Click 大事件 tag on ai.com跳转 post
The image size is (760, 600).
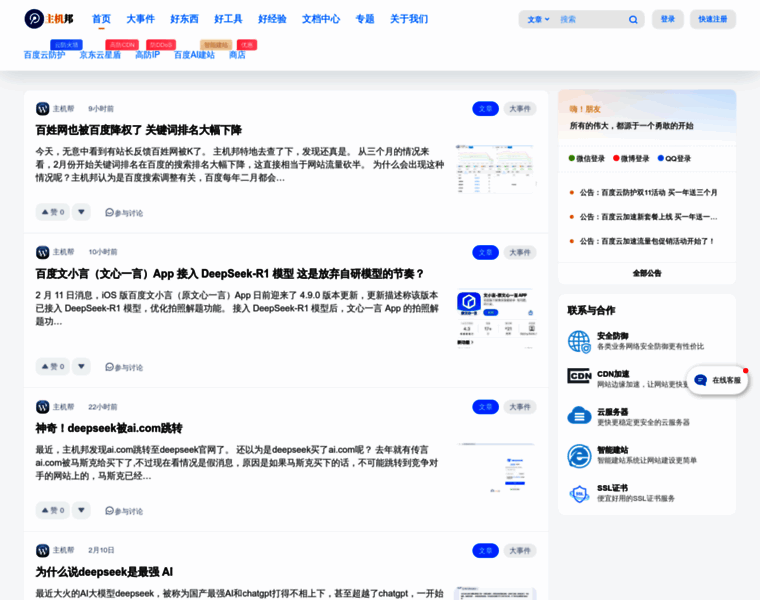(520, 407)
